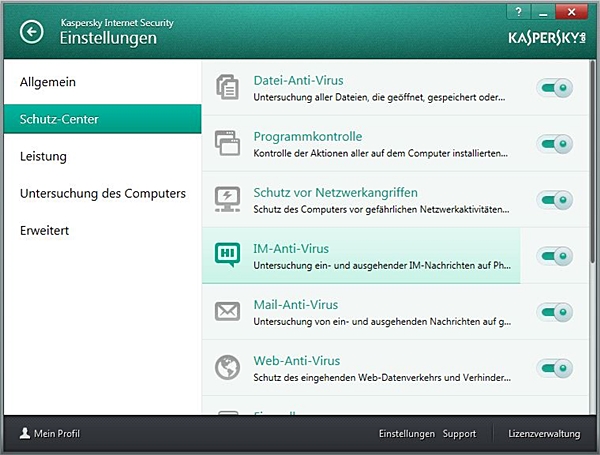This screenshot has width=600, height=455.
Task: Go back using the circled arrow icon
Action: click(31, 32)
